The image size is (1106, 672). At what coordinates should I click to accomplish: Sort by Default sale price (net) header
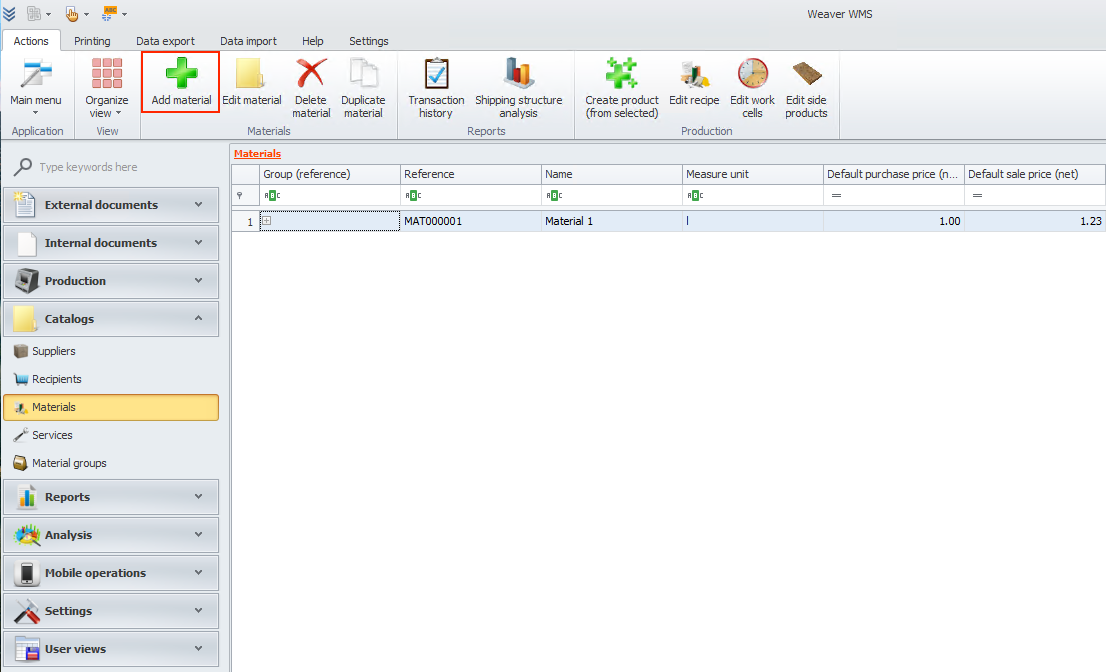1035,174
